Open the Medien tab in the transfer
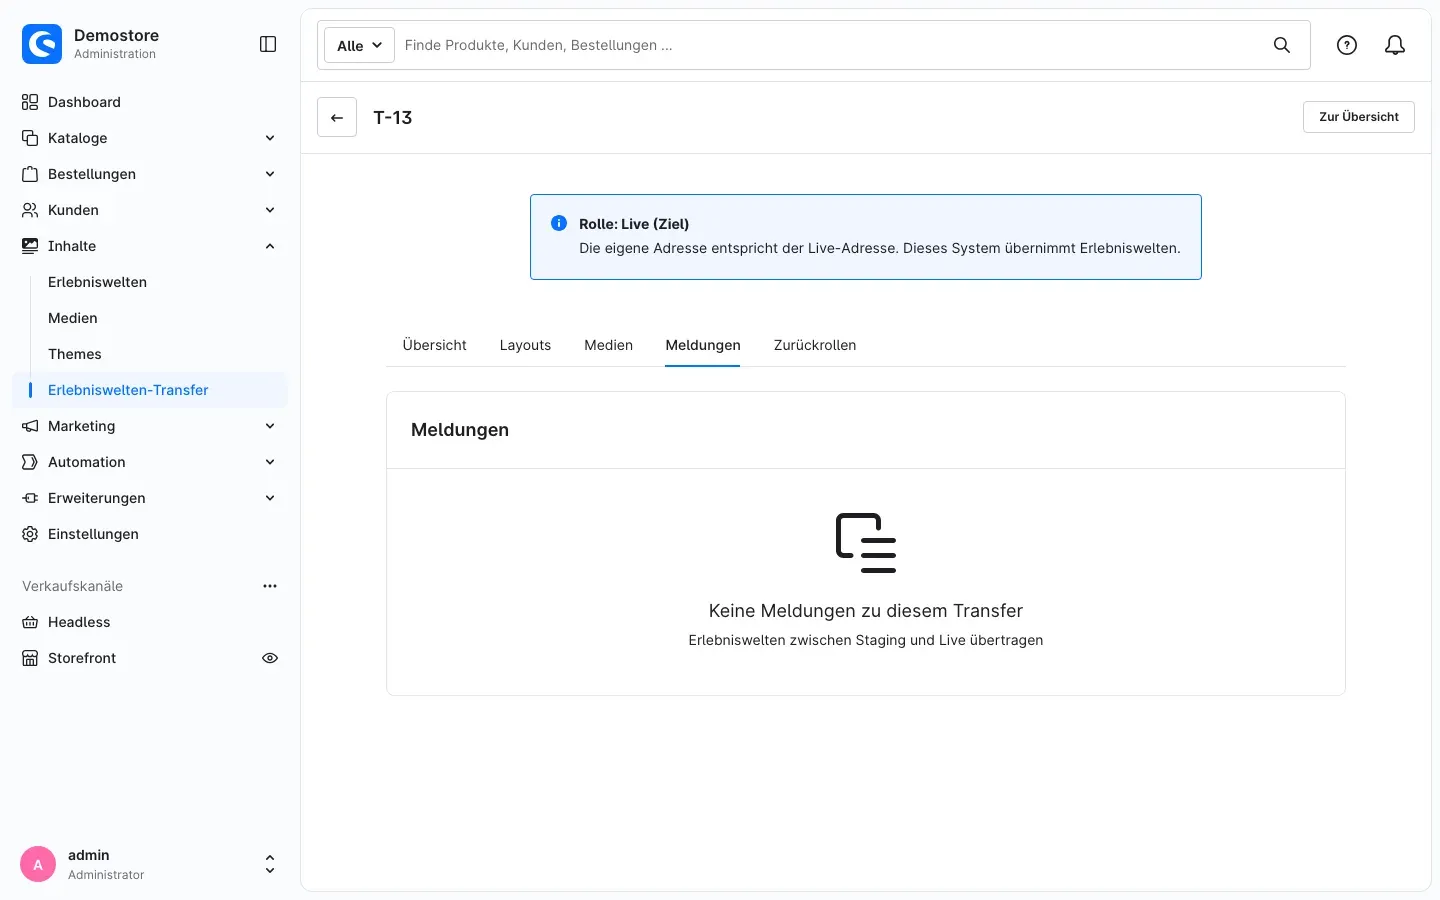Image resolution: width=1440 pixels, height=900 pixels. (x=609, y=345)
